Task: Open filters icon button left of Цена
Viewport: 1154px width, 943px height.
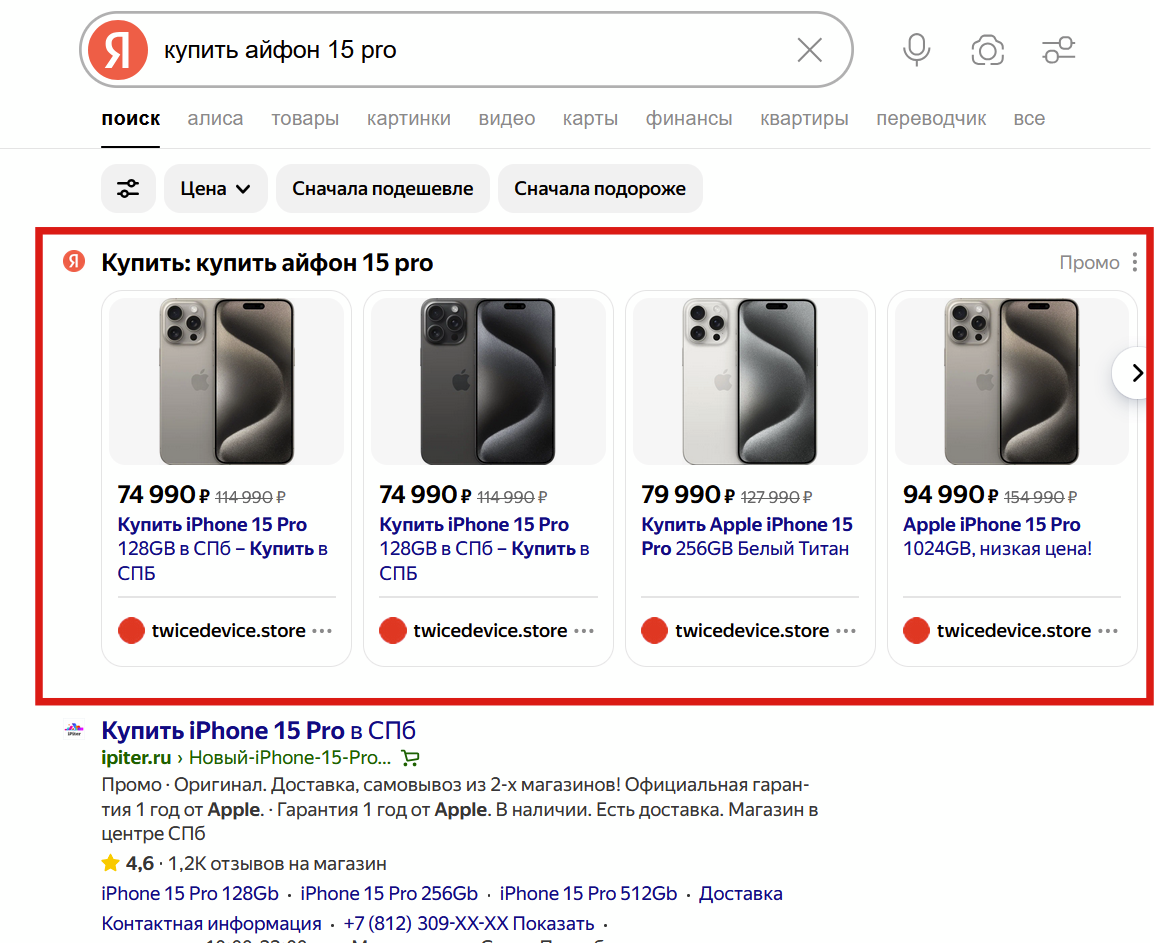Action: click(x=128, y=188)
